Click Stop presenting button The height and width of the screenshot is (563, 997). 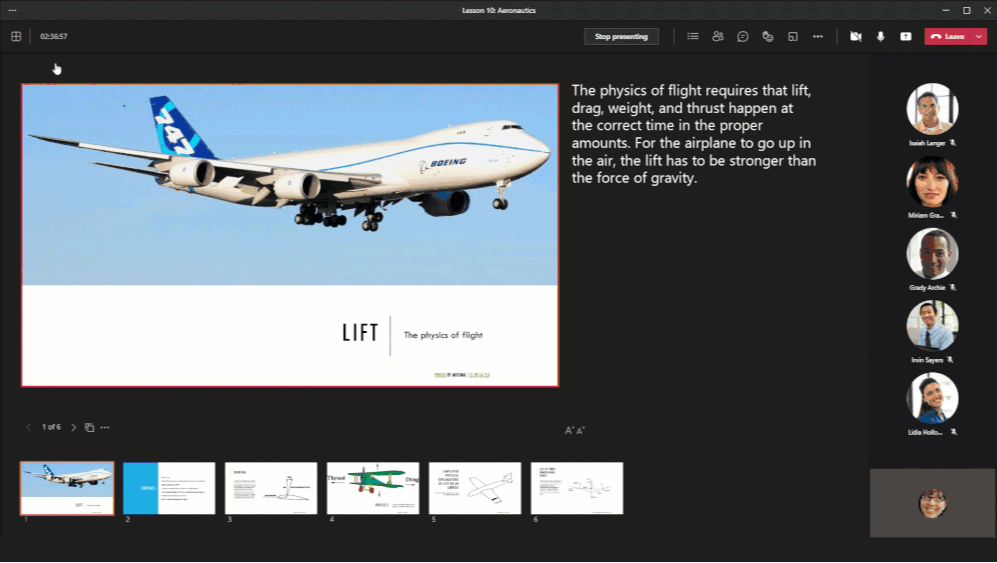621,36
